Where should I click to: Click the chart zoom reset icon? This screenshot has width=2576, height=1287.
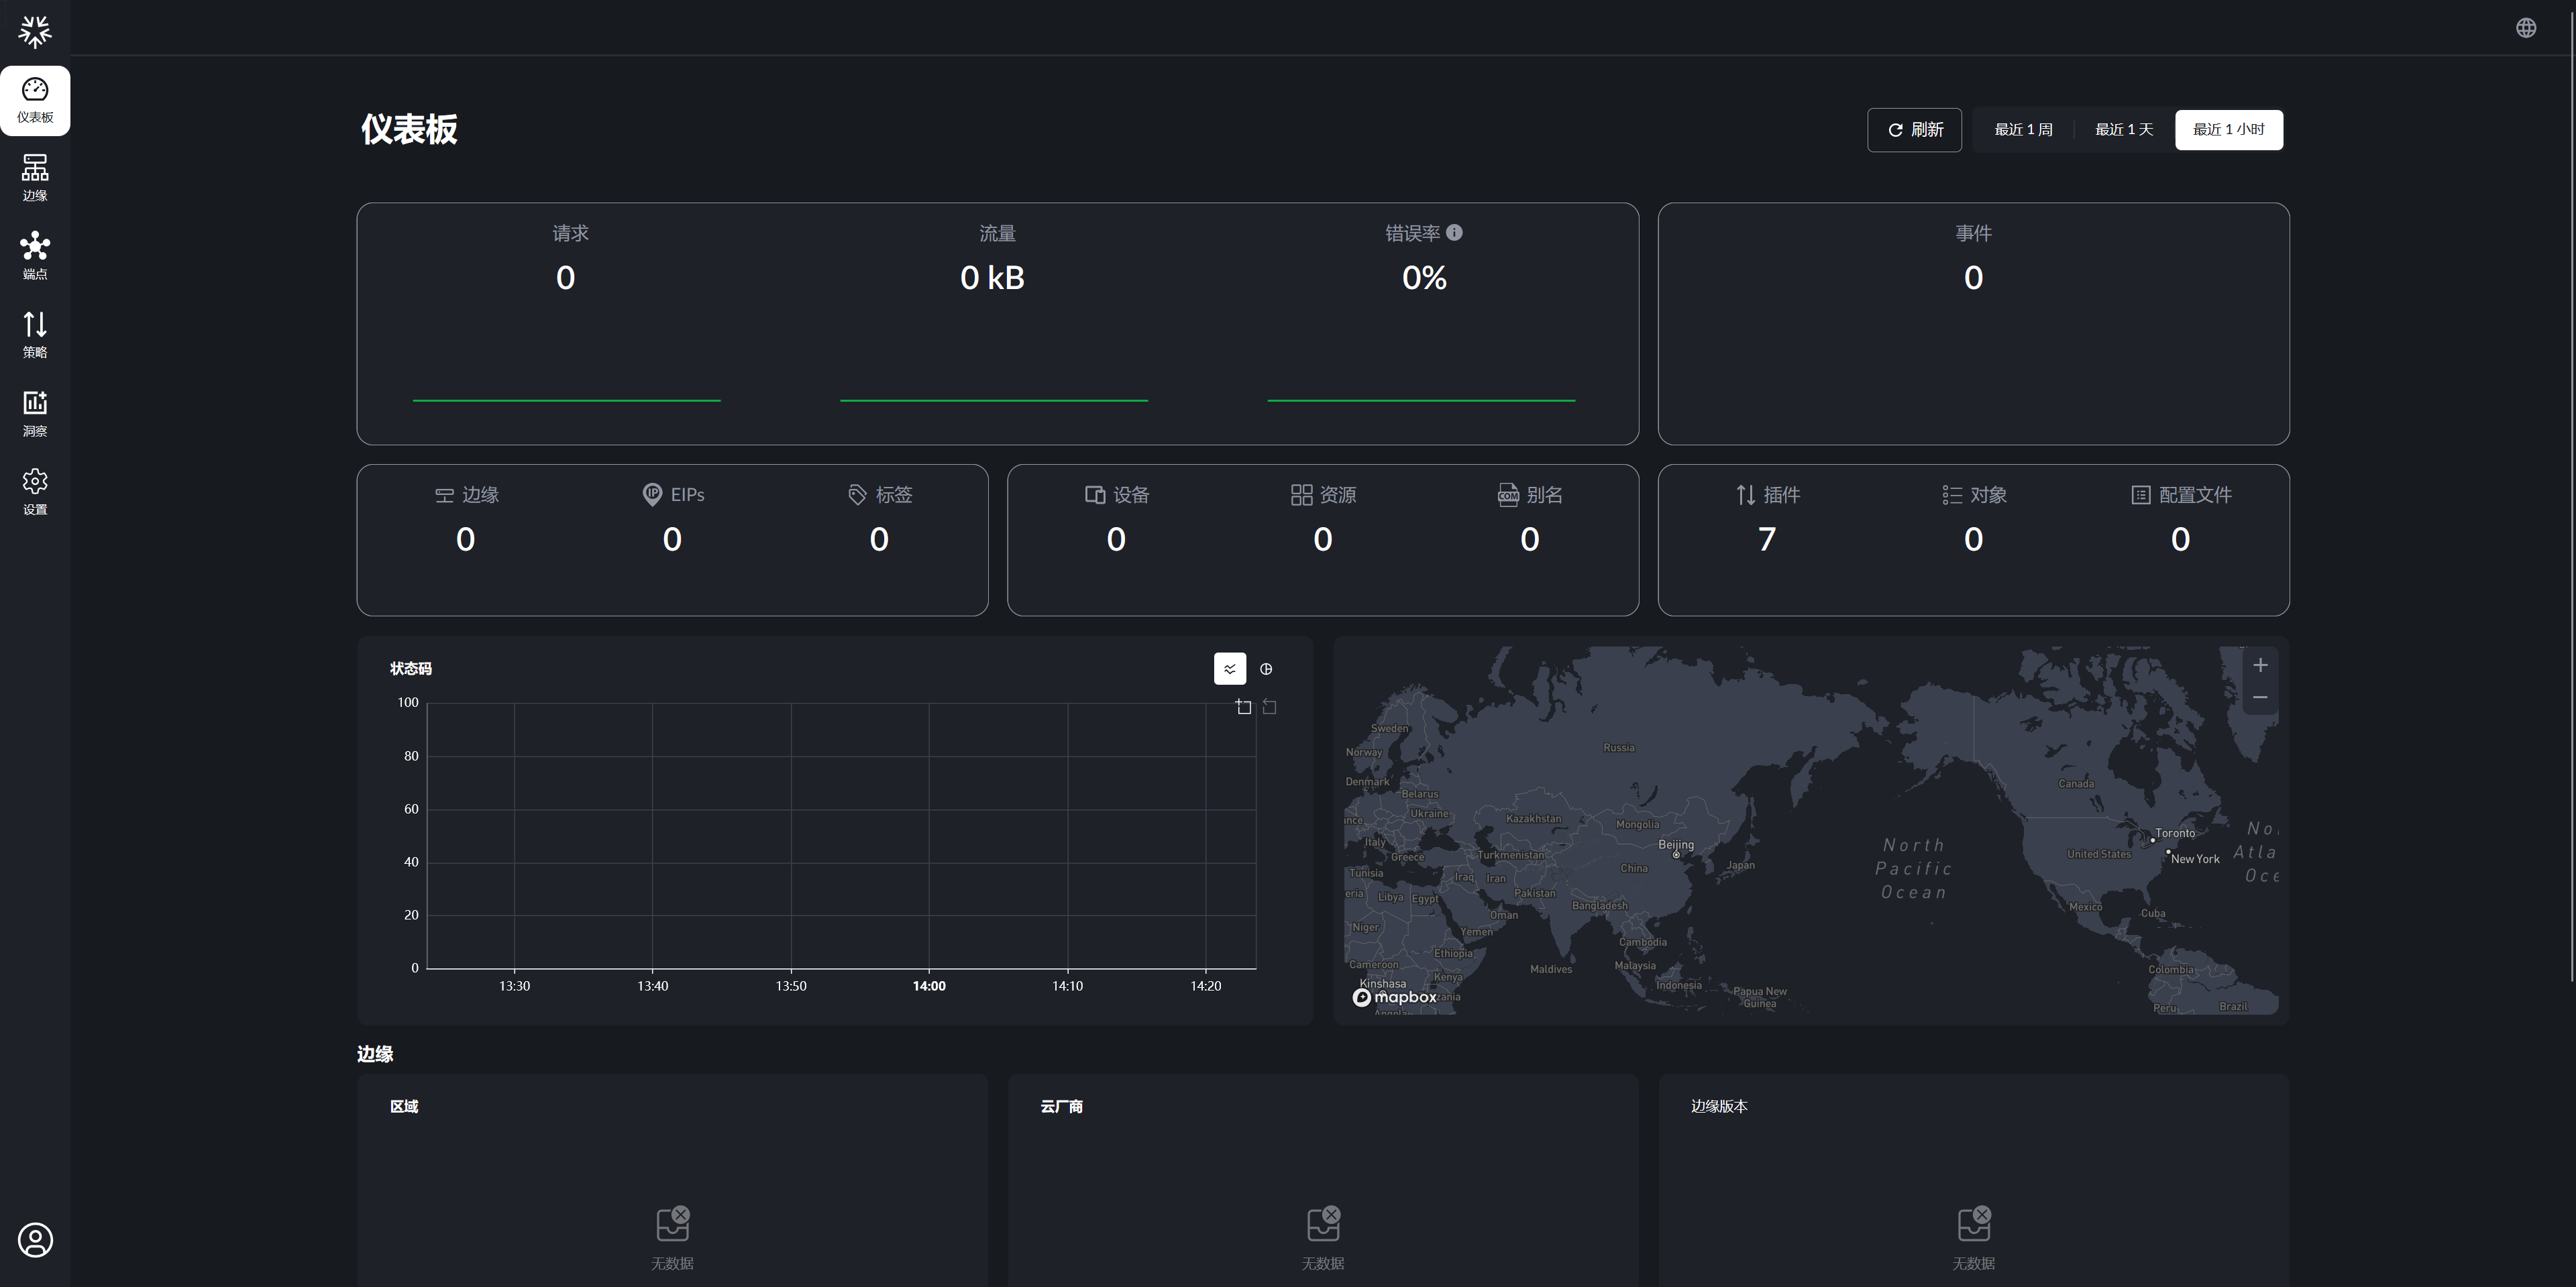1269,707
